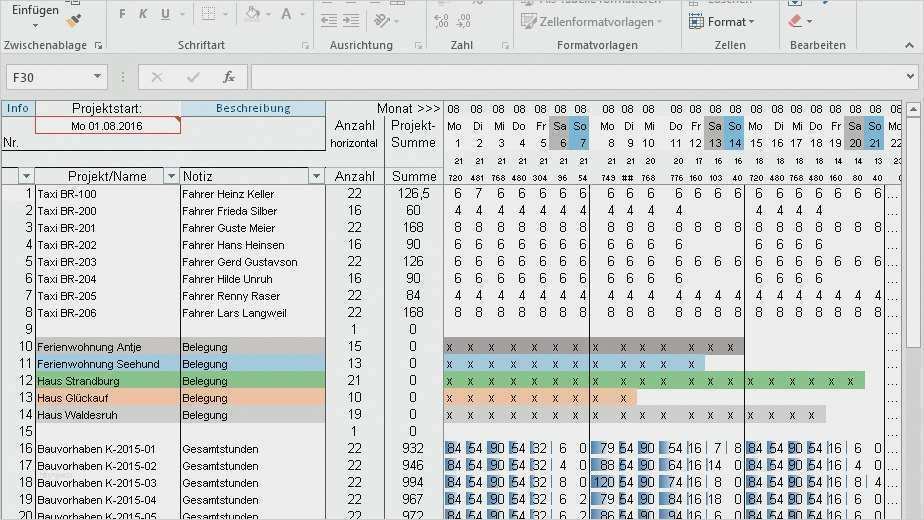Select the Fahrer Frieda Silber cell
This screenshot has width=924, height=520.
click(x=253, y=211)
